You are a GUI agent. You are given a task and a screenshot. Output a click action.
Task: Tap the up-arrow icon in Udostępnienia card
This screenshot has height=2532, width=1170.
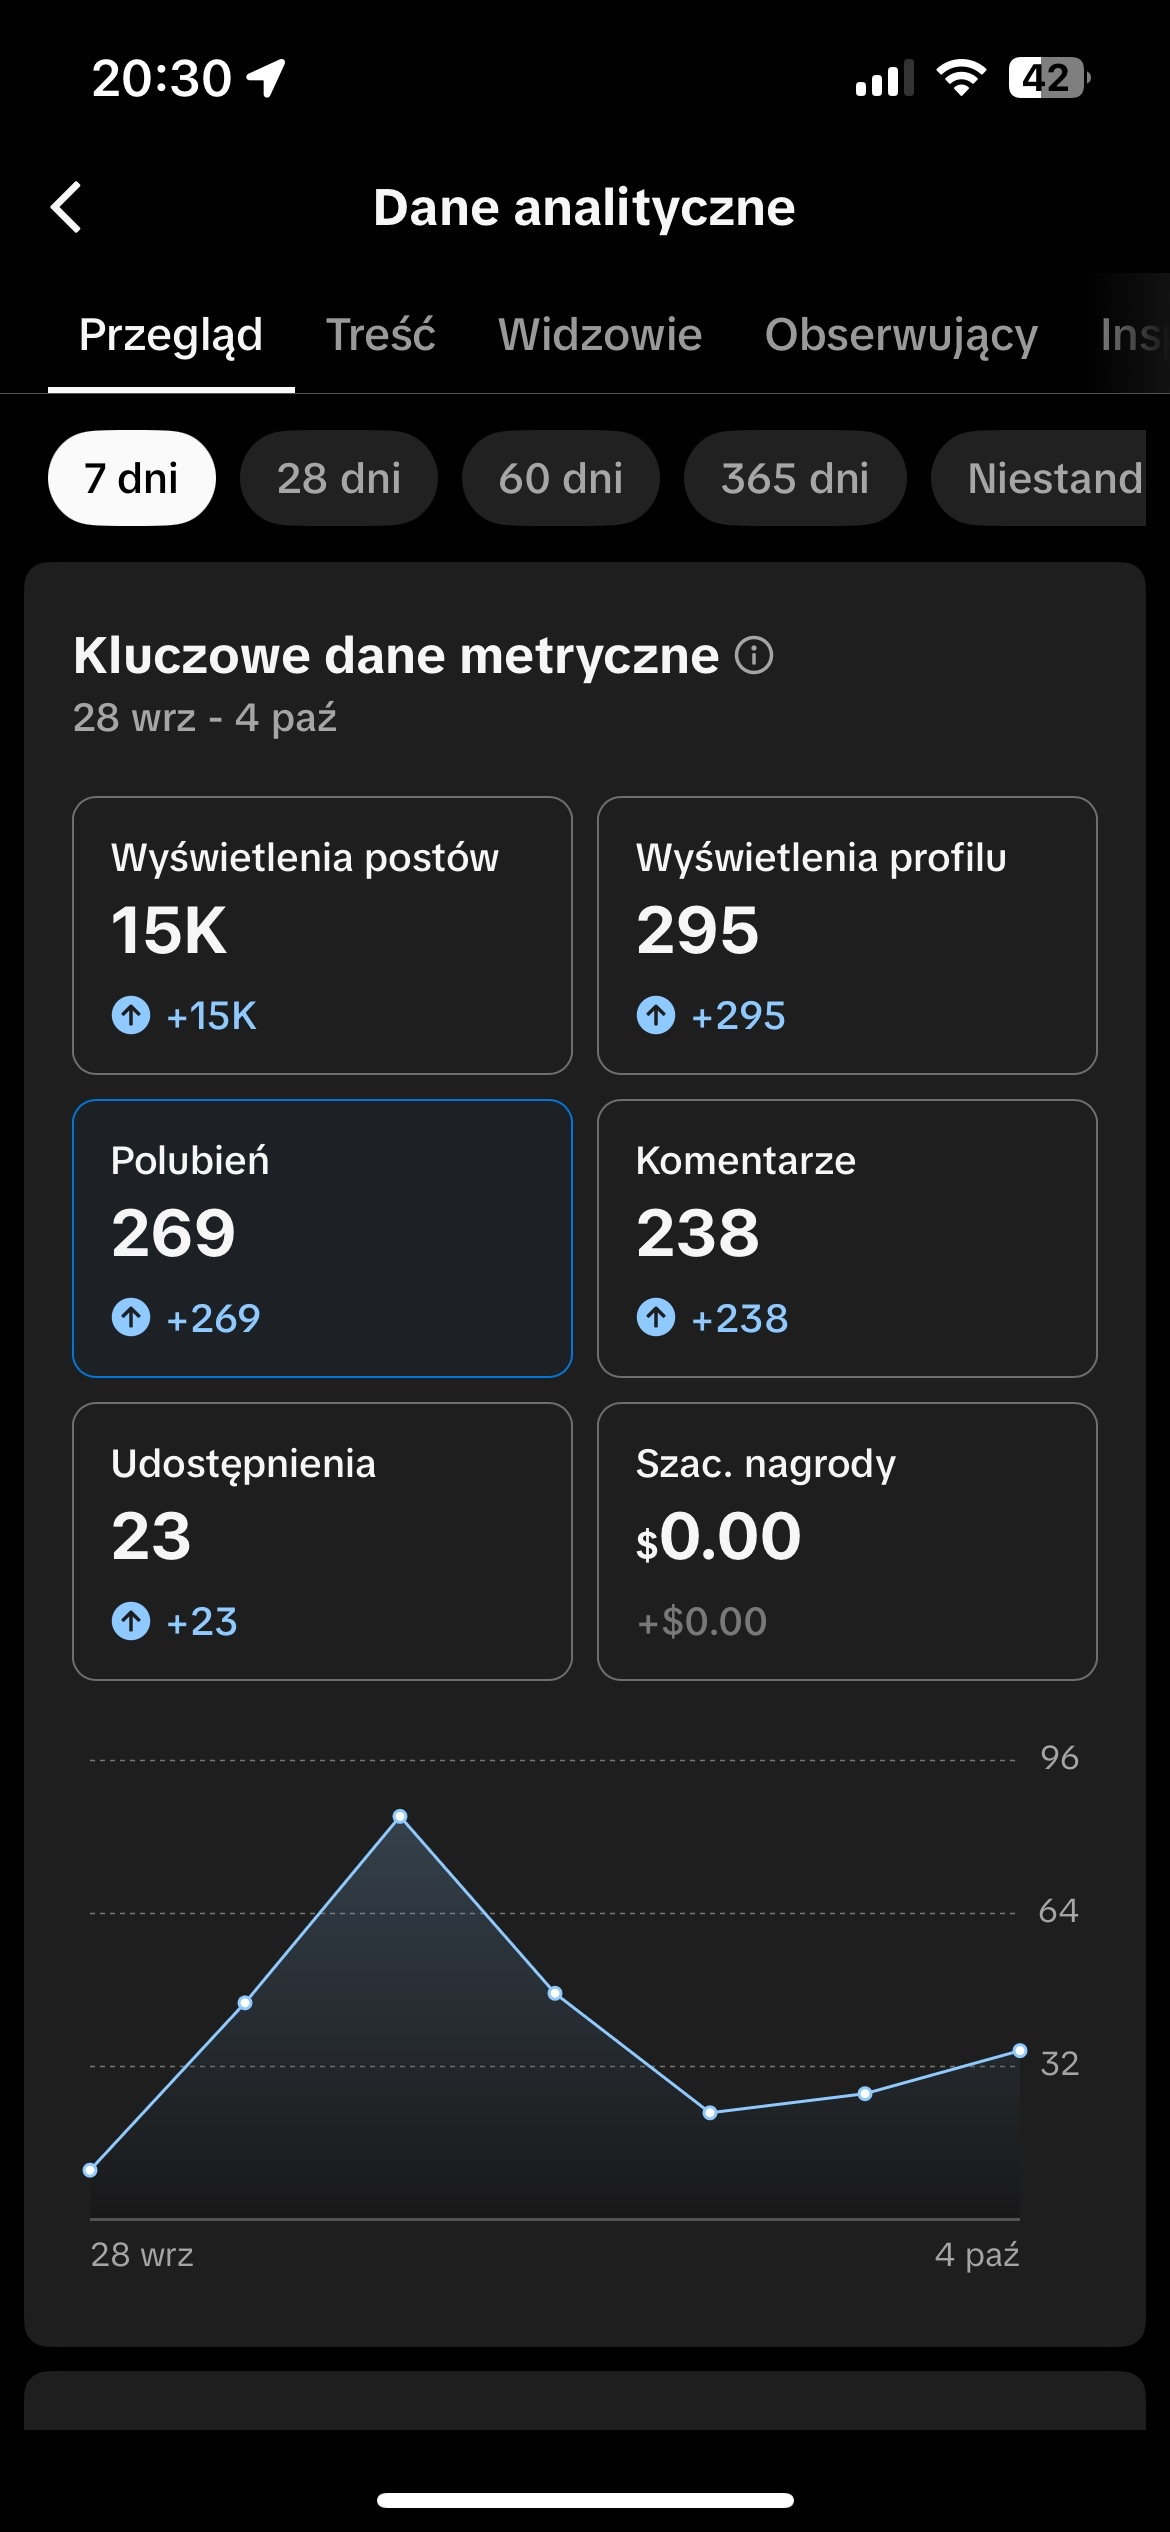pos(131,1621)
